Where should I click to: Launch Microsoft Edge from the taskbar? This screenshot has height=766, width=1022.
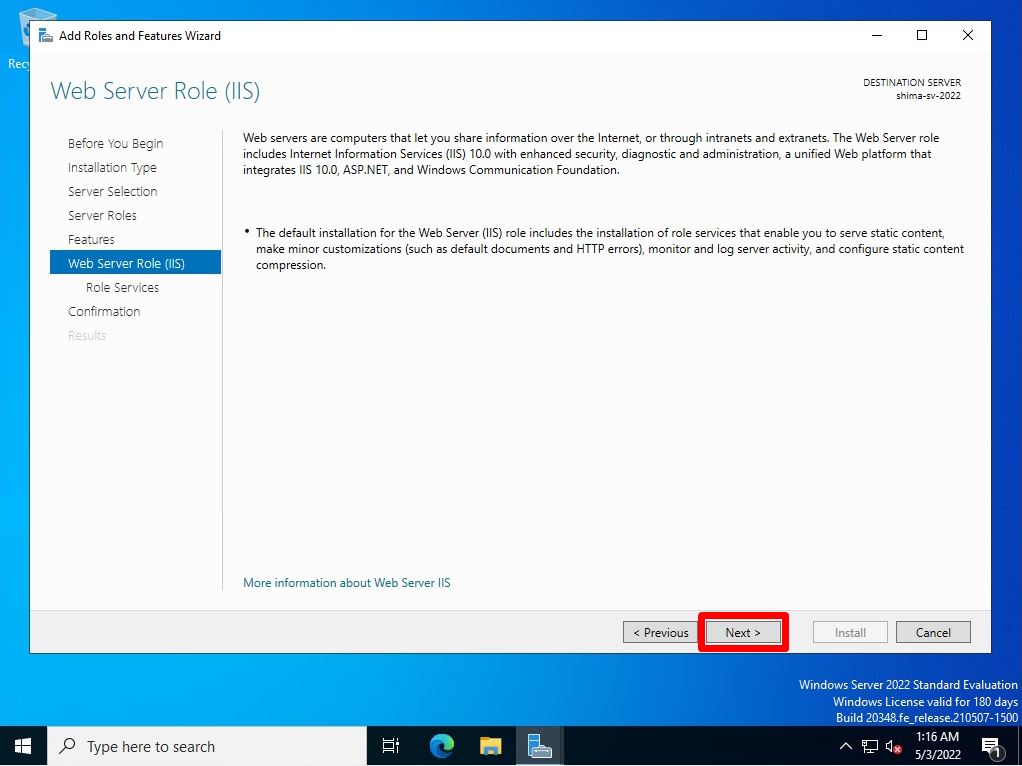point(441,746)
